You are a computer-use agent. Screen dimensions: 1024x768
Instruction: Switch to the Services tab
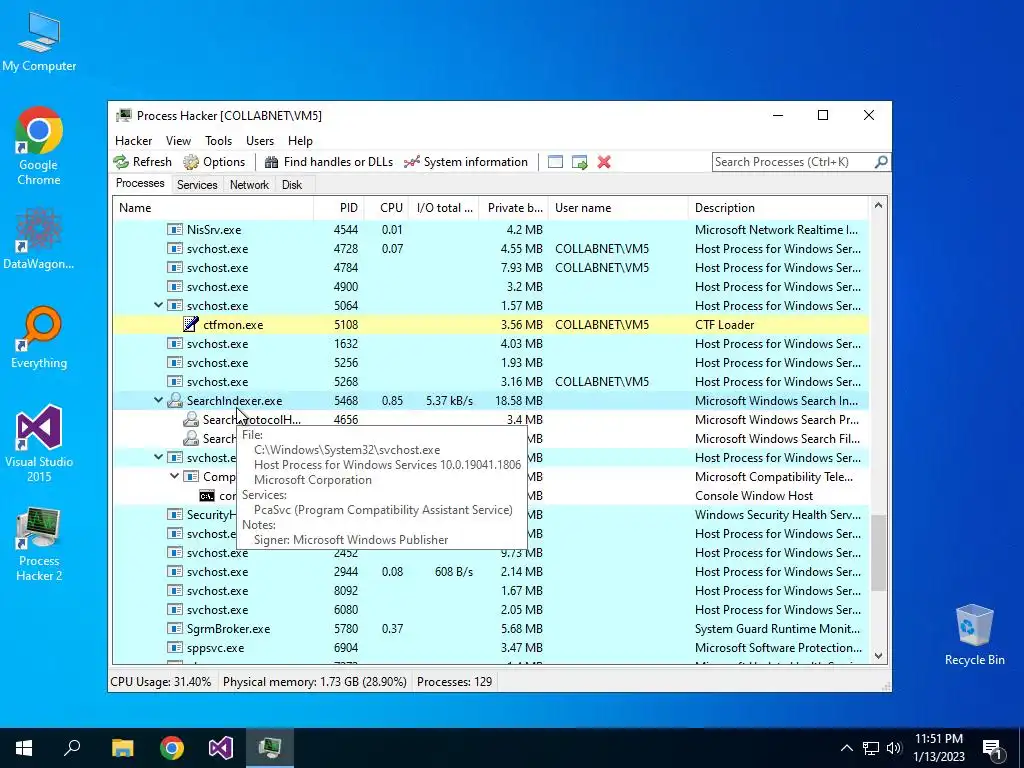pos(197,185)
